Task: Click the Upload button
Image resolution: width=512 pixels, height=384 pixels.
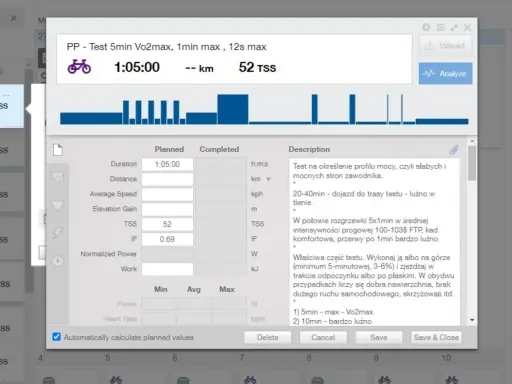Action: coord(445,45)
